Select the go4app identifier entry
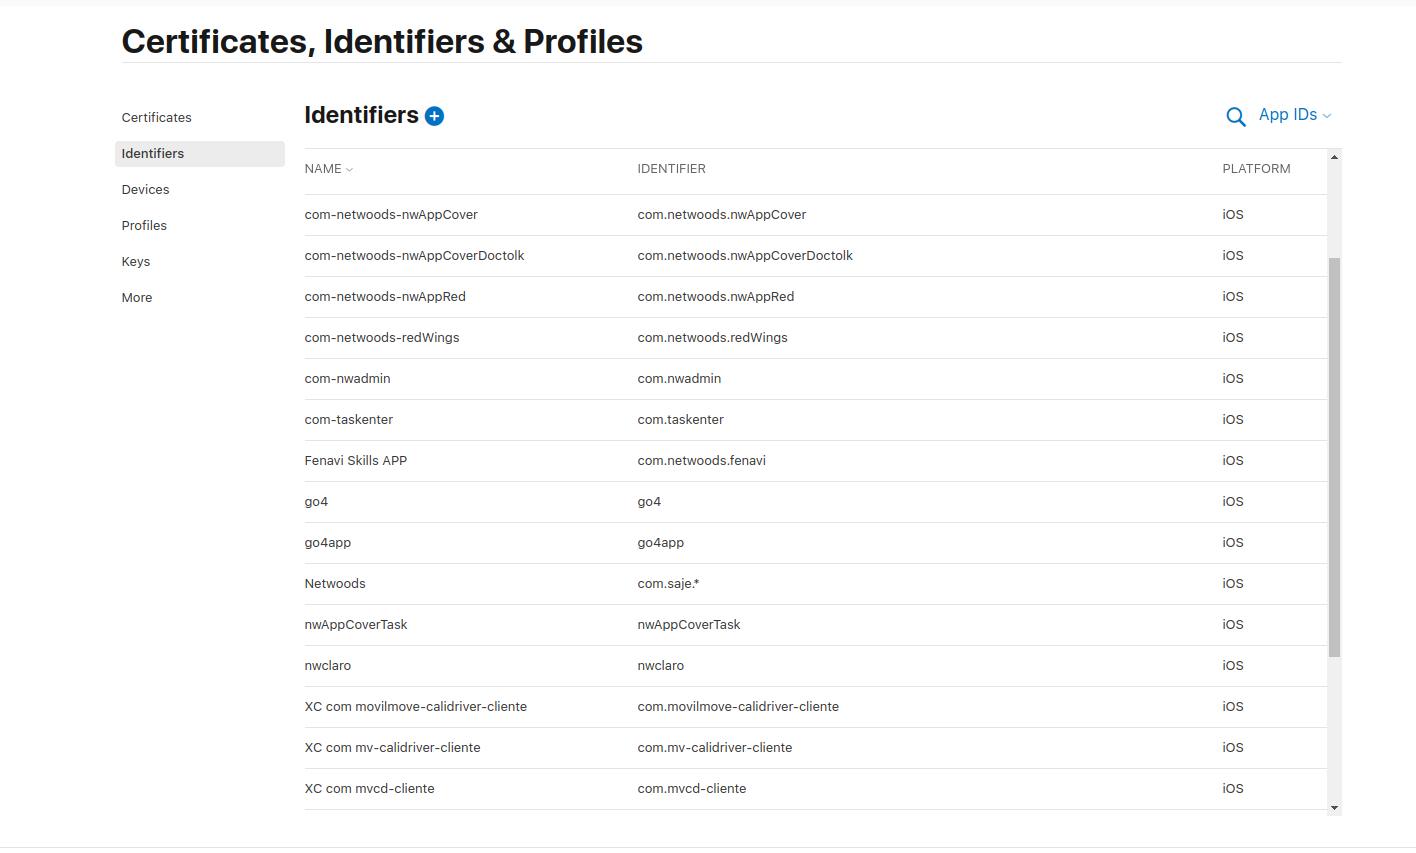 coord(815,543)
